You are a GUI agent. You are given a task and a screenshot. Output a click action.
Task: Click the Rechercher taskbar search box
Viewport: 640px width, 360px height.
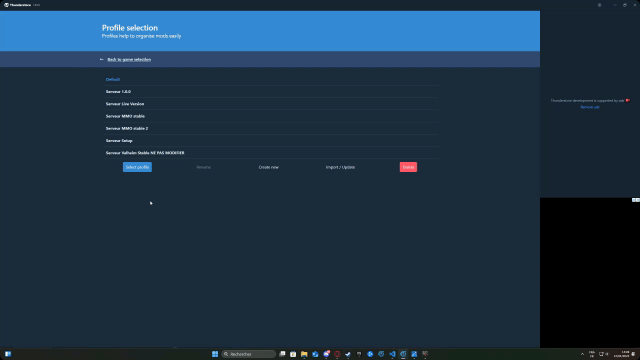pos(249,354)
